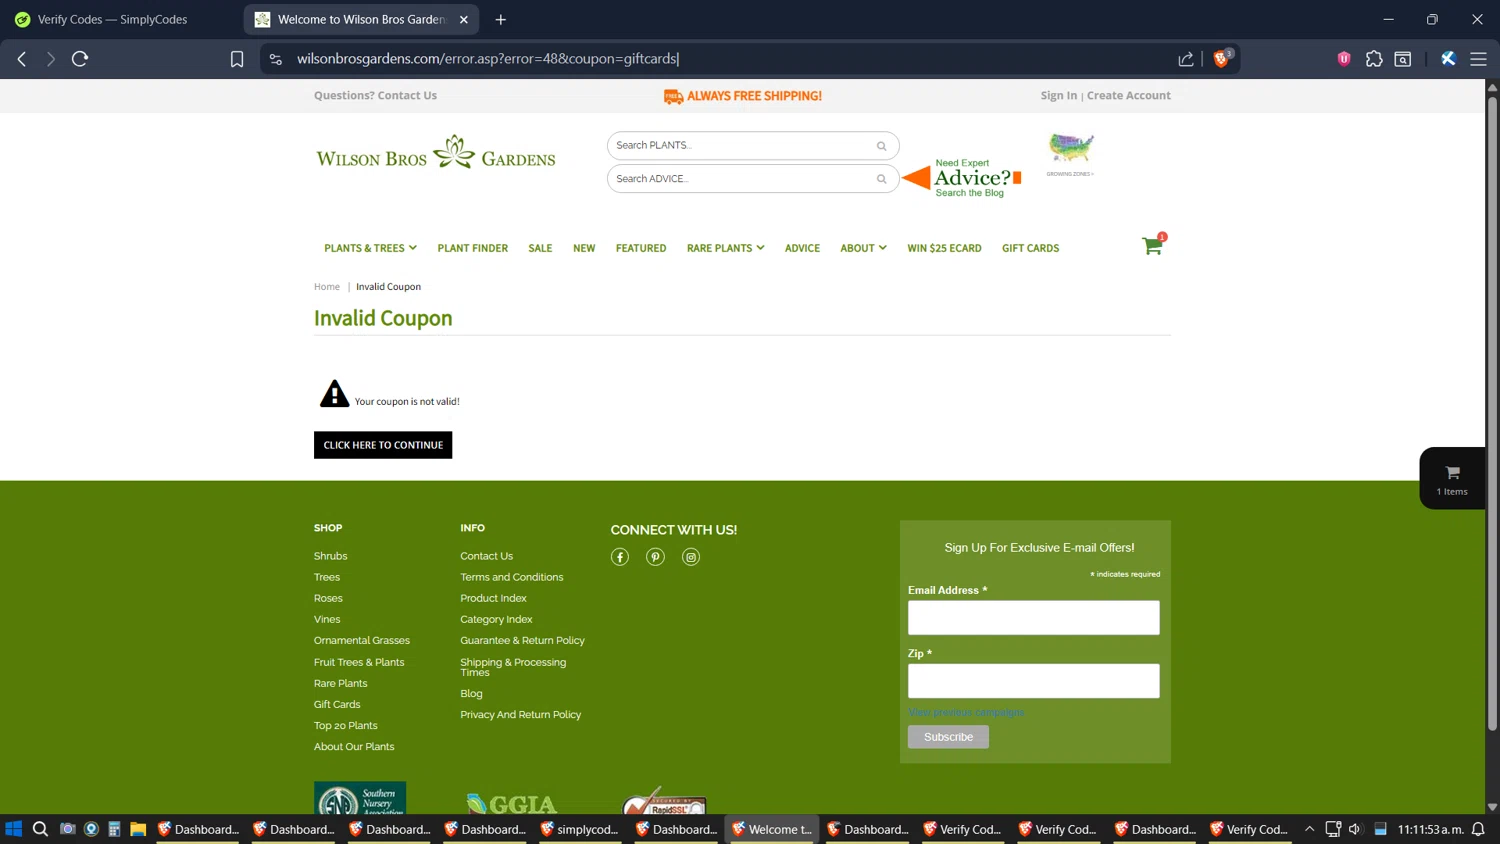Reload the current page
The height and width of the screenshot is (844, 1500).
[80, 59]
